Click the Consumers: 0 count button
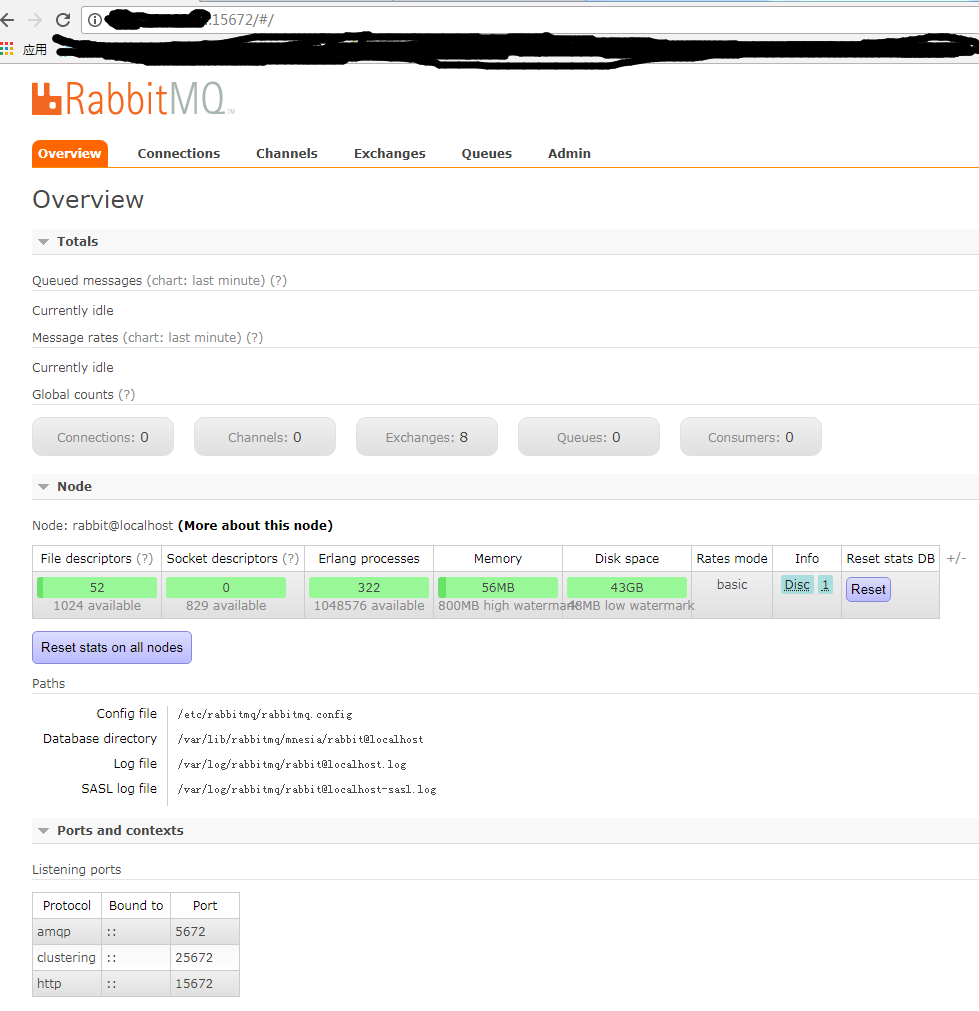979x1011 pixels. (x=751, y=437)
